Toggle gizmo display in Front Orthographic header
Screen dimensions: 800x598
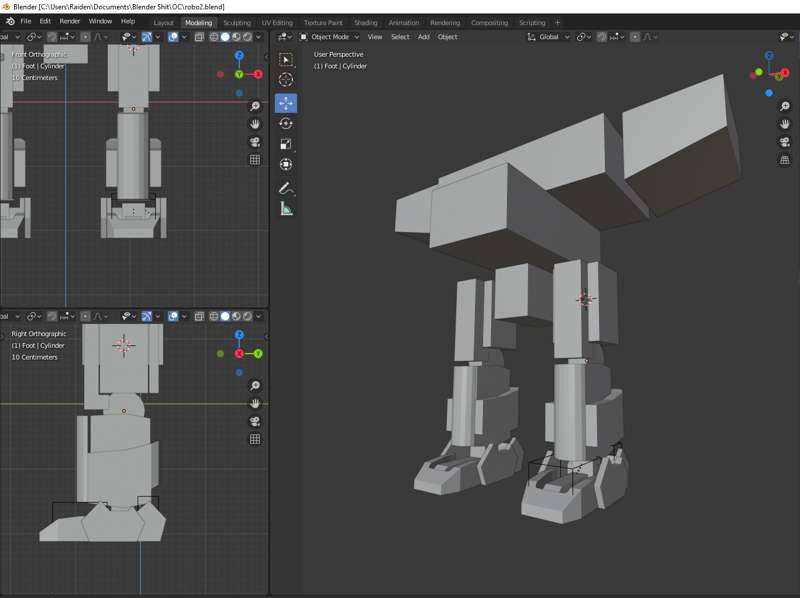click(146, 37)
